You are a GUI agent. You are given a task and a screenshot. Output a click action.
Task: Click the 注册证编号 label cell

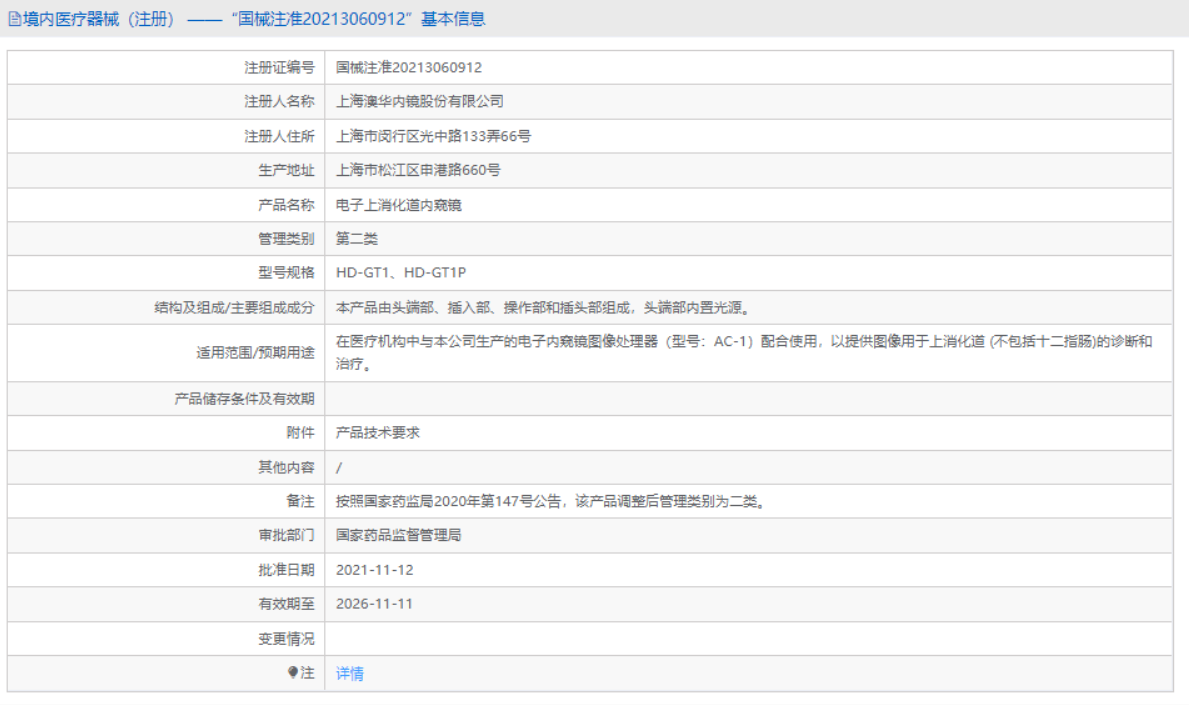pos(166,67)
